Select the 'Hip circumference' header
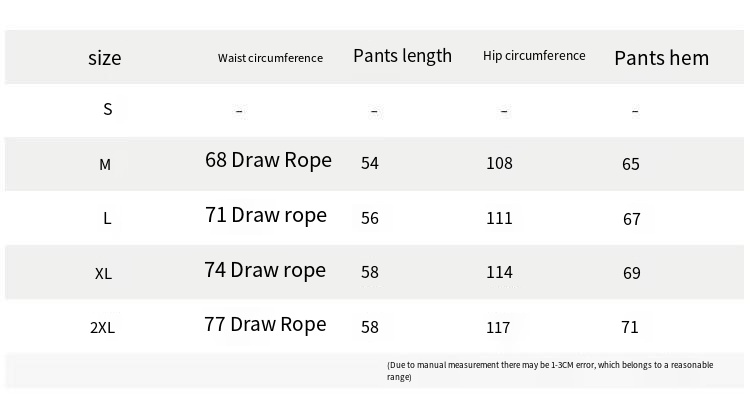The image size is (750, 394). coord(534,55)
